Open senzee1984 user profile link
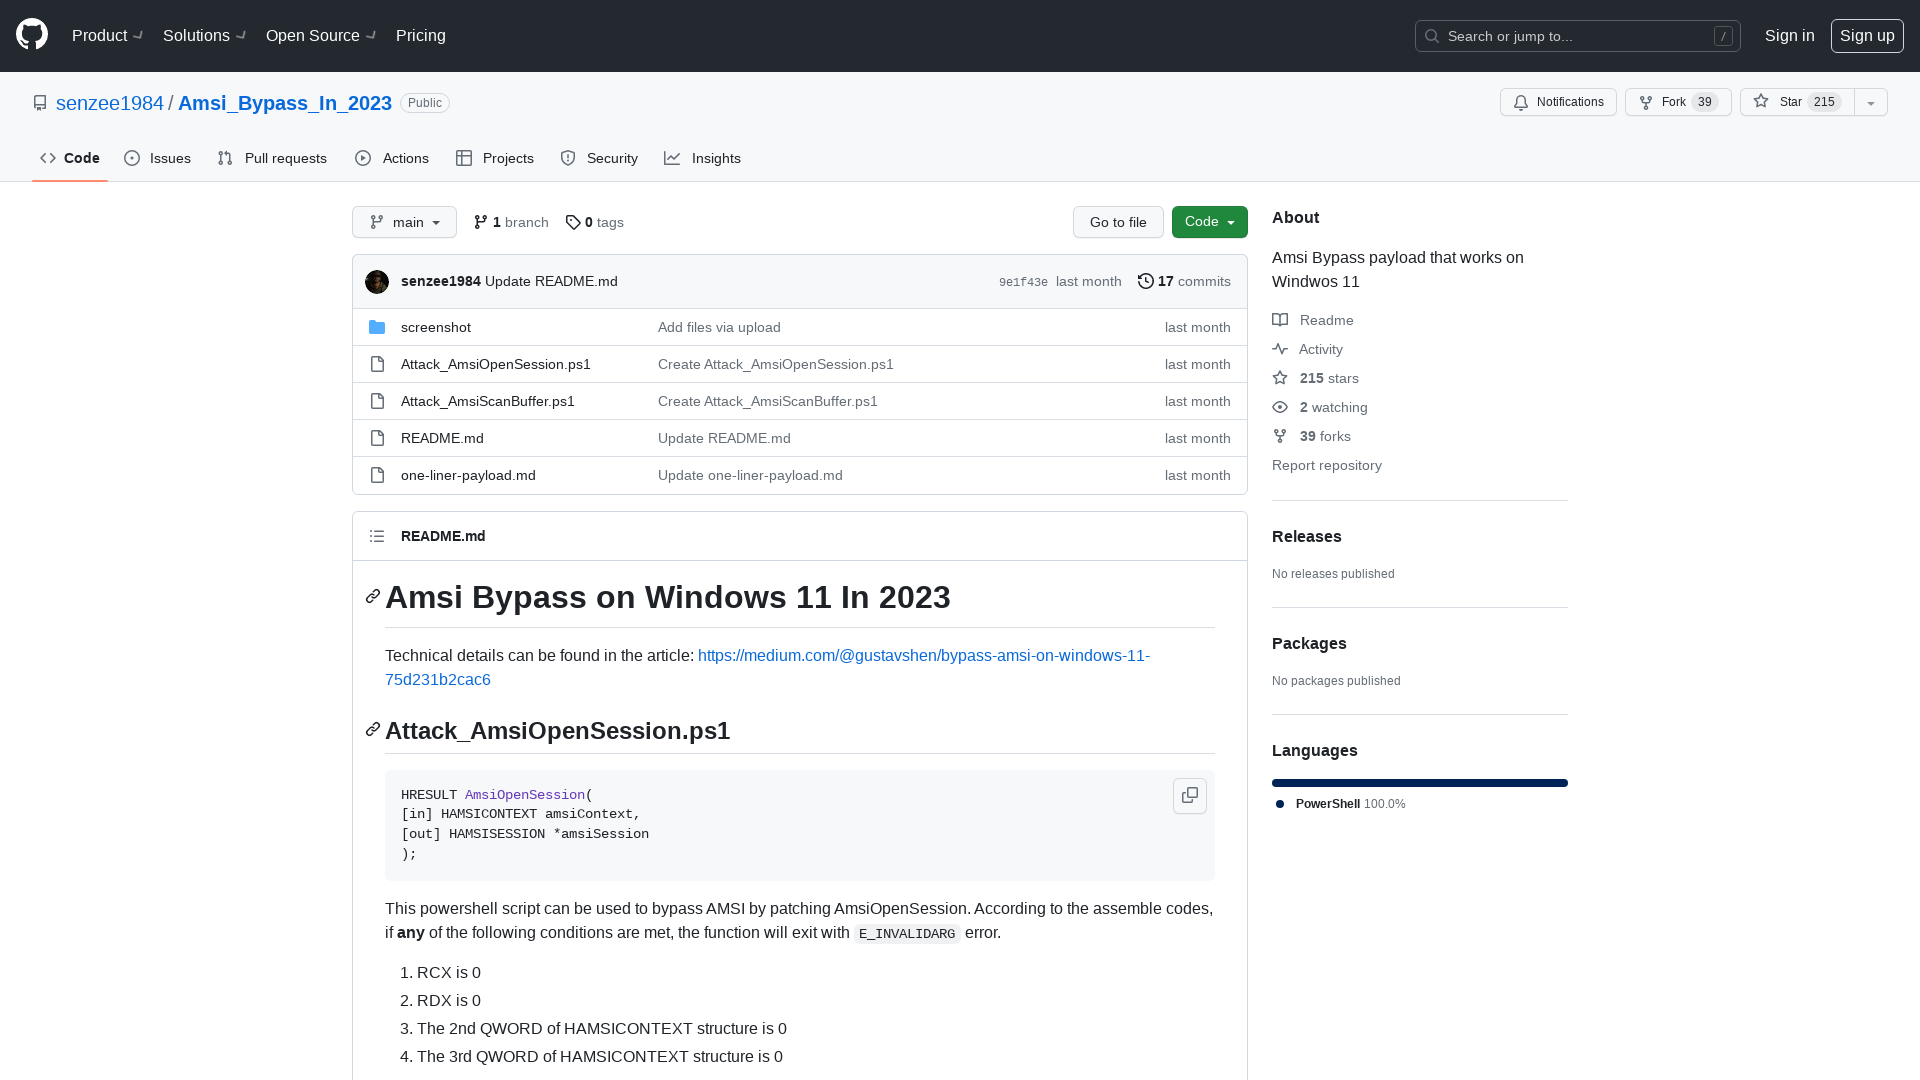Viewport: 1920px width, 1080px height. (110, 103)
